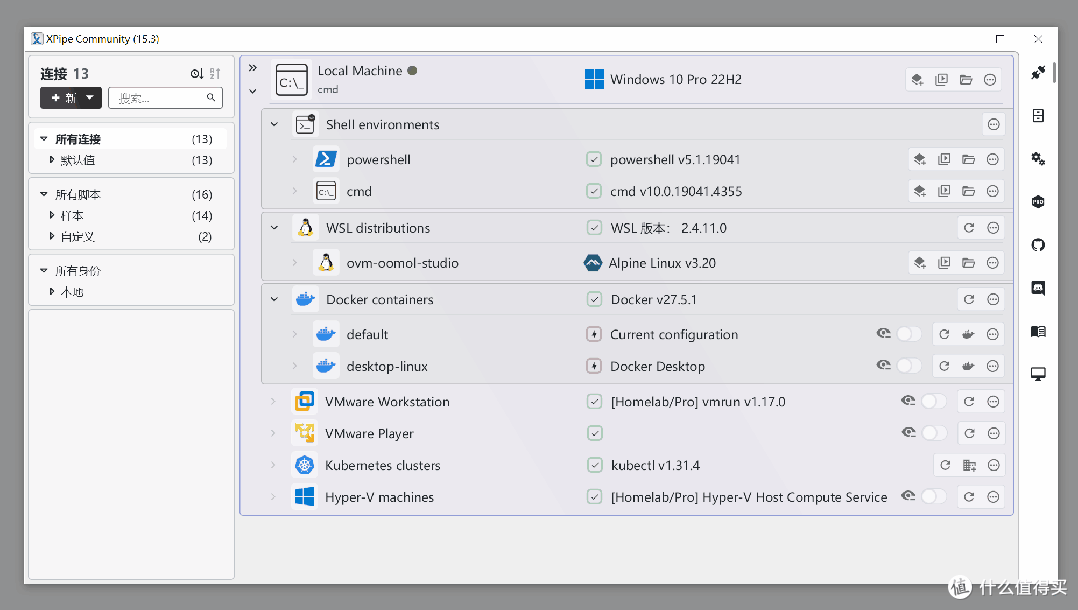Image resolution: width=1078 pixels, height=610 pixels.
Task: Browse files in powershell row
Action: pyautogui.click(x=969, y=160)
